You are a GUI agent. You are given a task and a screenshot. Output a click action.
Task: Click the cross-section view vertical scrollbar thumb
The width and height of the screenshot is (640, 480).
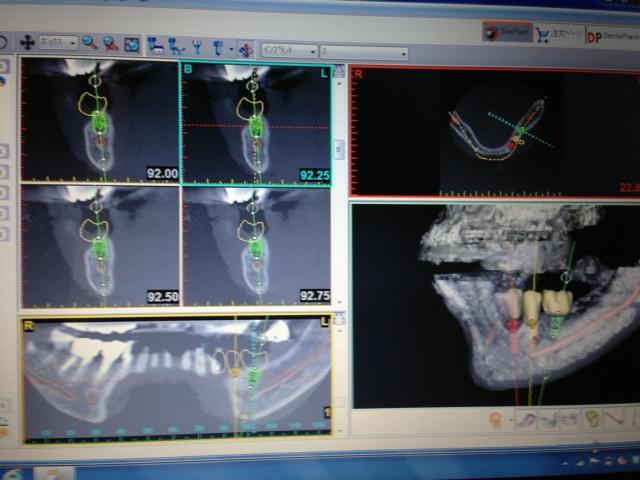(x=339, y=150)
